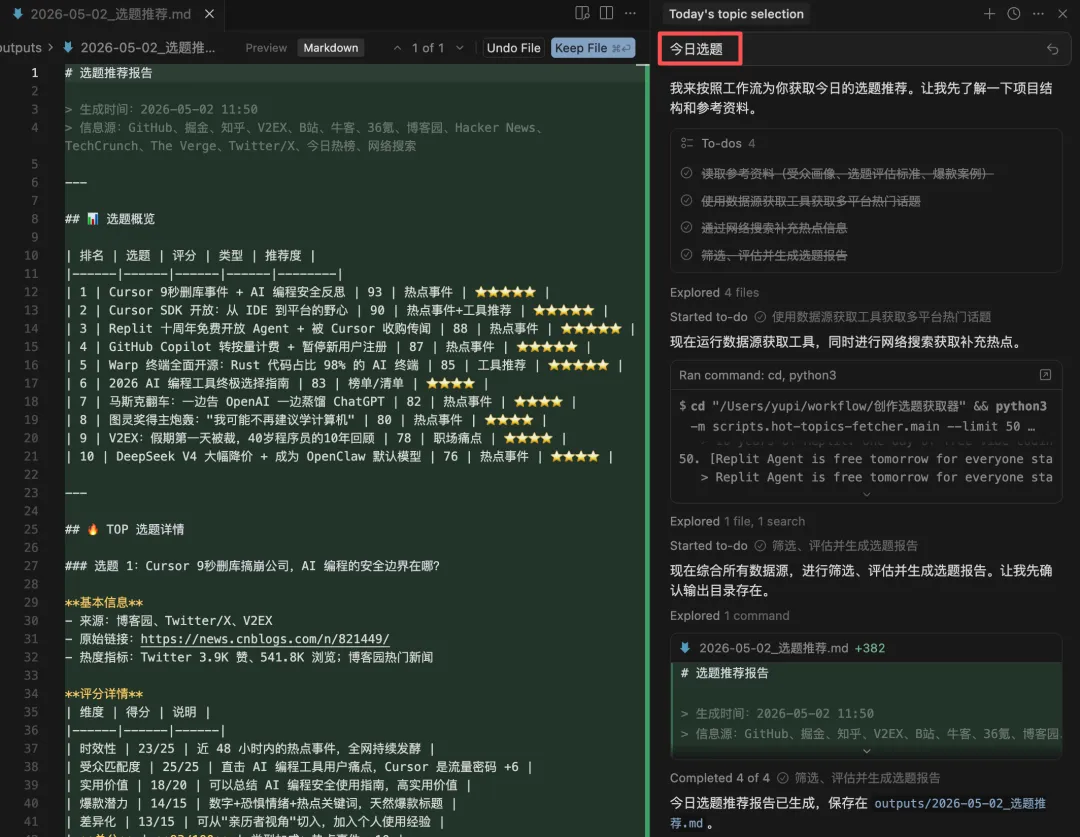Image resolution: width=1080 pixels, height=837 pixels.
Task: Close the 2026-05-02_选题推荐.md tab
Action: click(x=209, y=14)
